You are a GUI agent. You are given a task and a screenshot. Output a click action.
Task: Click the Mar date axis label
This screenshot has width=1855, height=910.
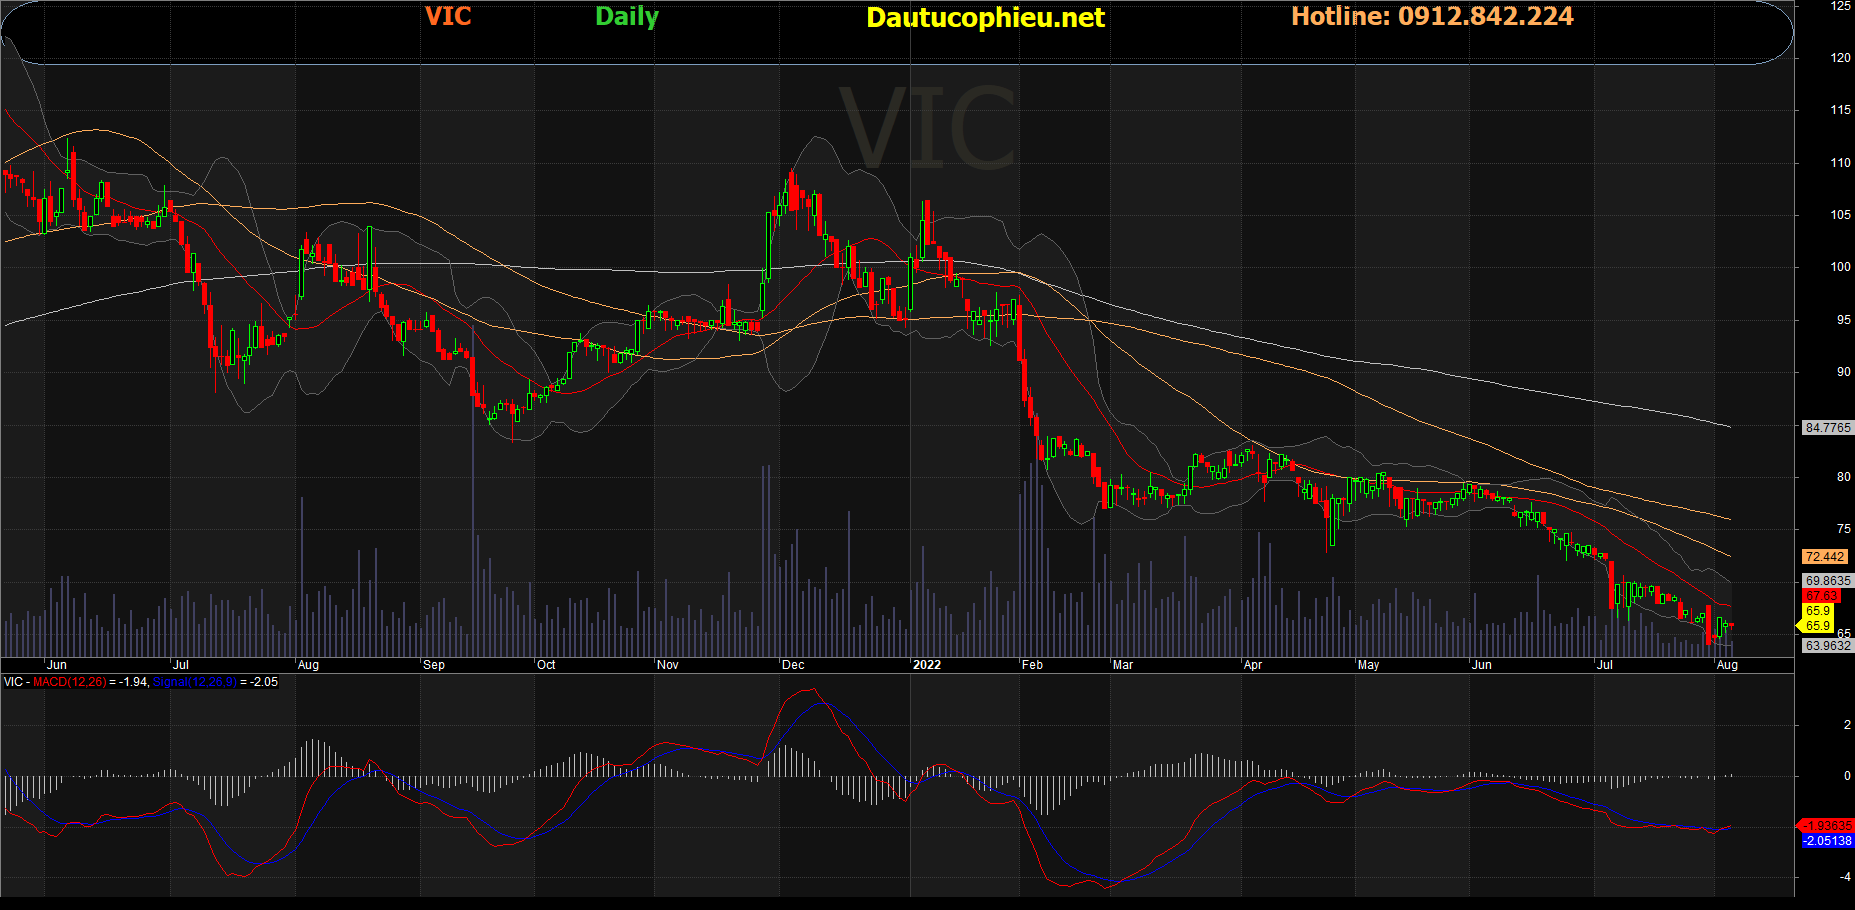(1123, 665)
